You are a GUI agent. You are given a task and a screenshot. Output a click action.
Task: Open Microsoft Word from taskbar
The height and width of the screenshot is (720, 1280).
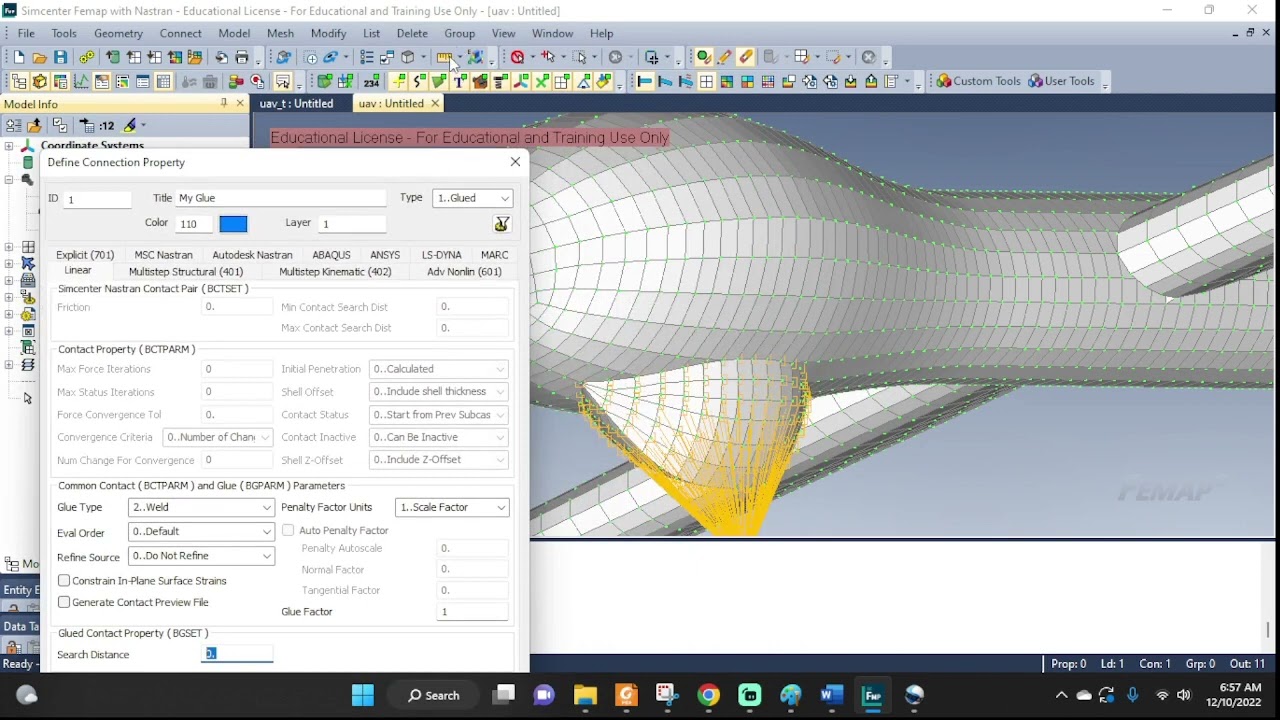coord(832,695)
